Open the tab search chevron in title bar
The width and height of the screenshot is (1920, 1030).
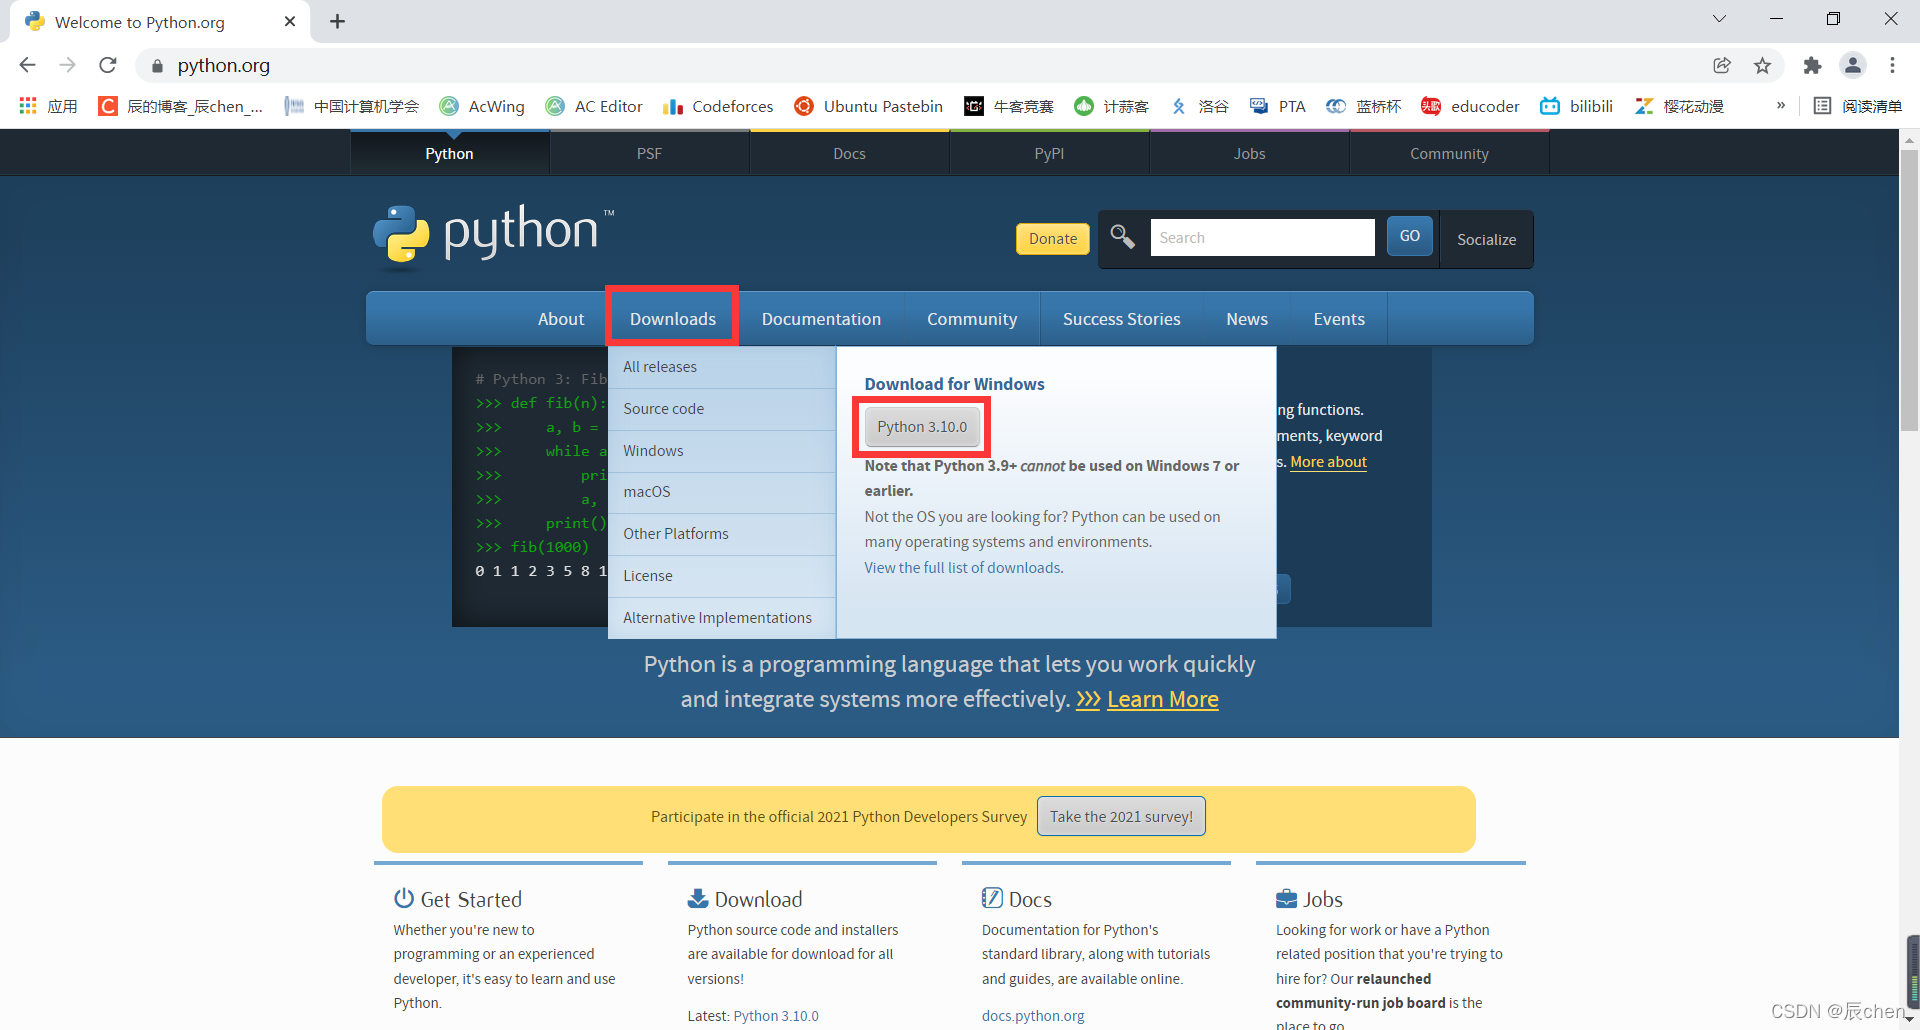(x=1718, y=19)
